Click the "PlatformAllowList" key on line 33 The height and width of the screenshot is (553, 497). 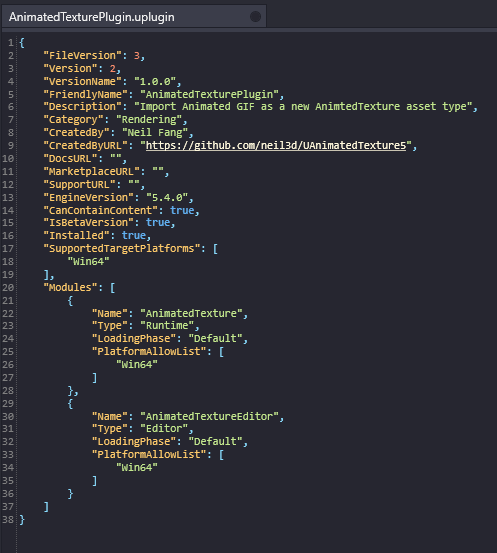(149, 455)
